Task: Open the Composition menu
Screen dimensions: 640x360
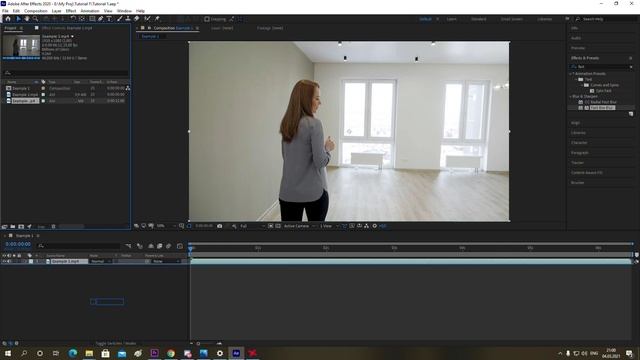Action: (36, 11)
